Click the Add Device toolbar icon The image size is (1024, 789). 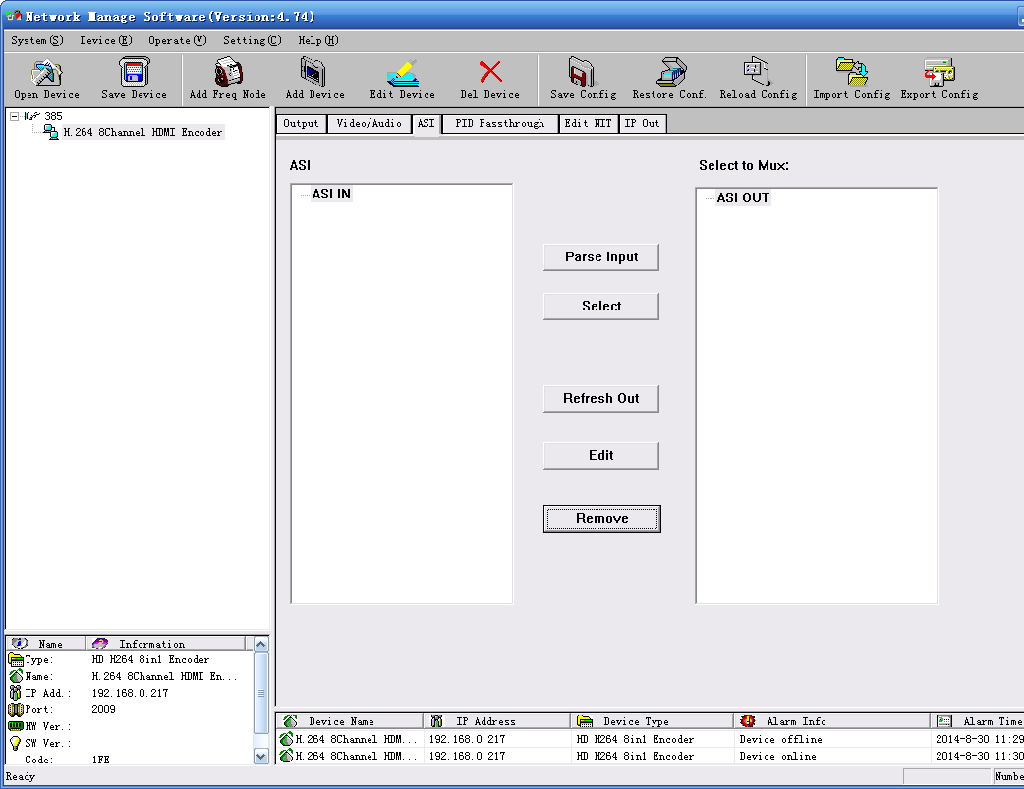[314, 72]
